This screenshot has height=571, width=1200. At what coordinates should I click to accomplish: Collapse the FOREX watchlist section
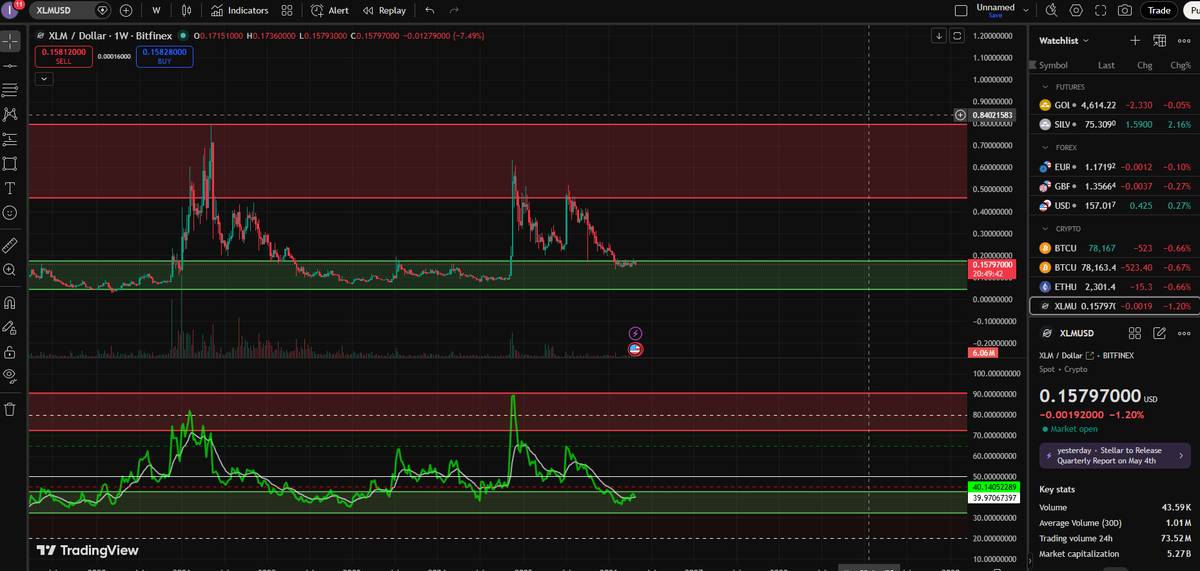click(1045, 147)
